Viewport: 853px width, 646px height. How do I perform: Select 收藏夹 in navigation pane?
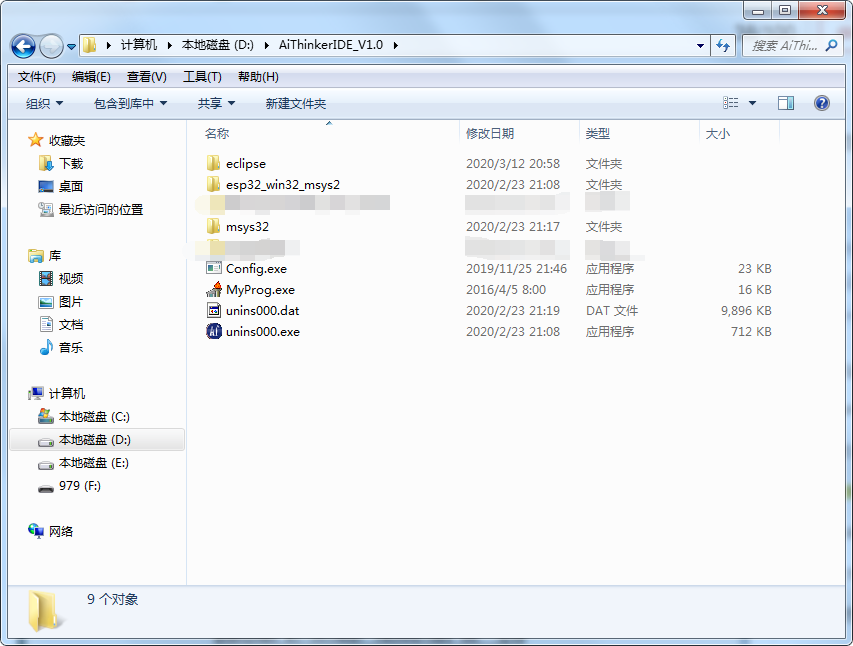(x=66, y=140)
